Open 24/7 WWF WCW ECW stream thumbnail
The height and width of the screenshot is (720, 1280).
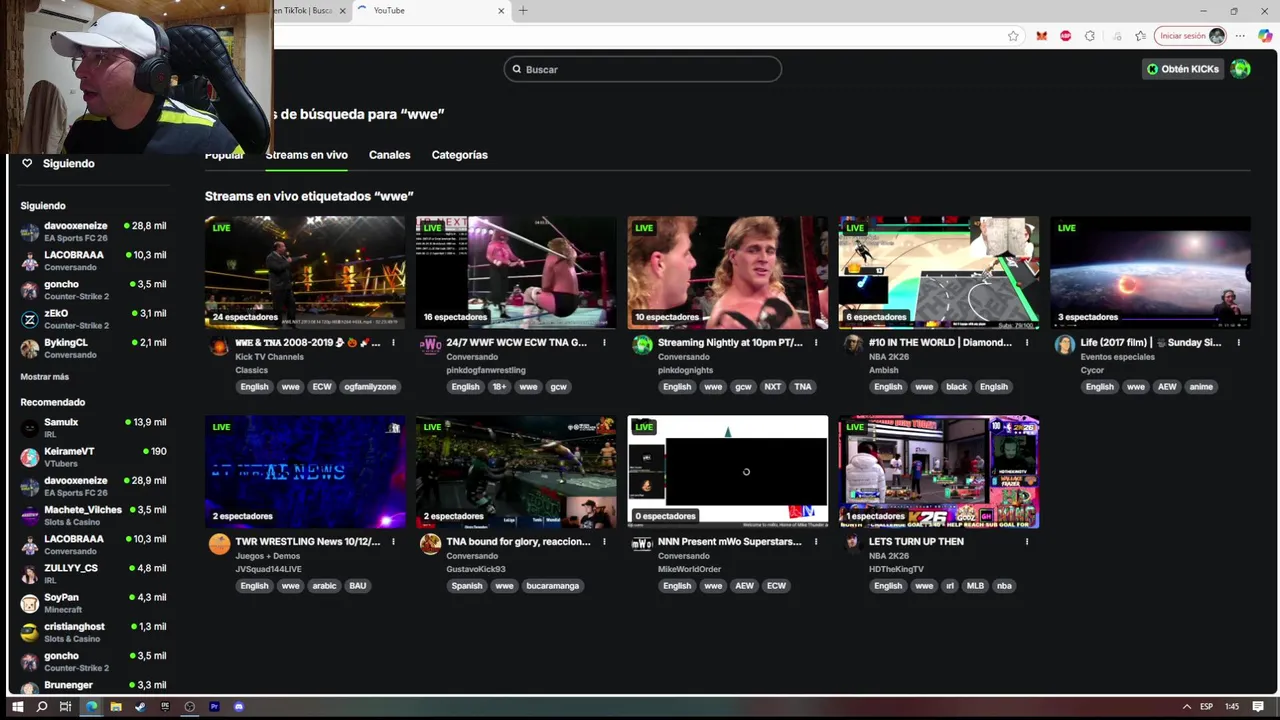tap(516, 273)
